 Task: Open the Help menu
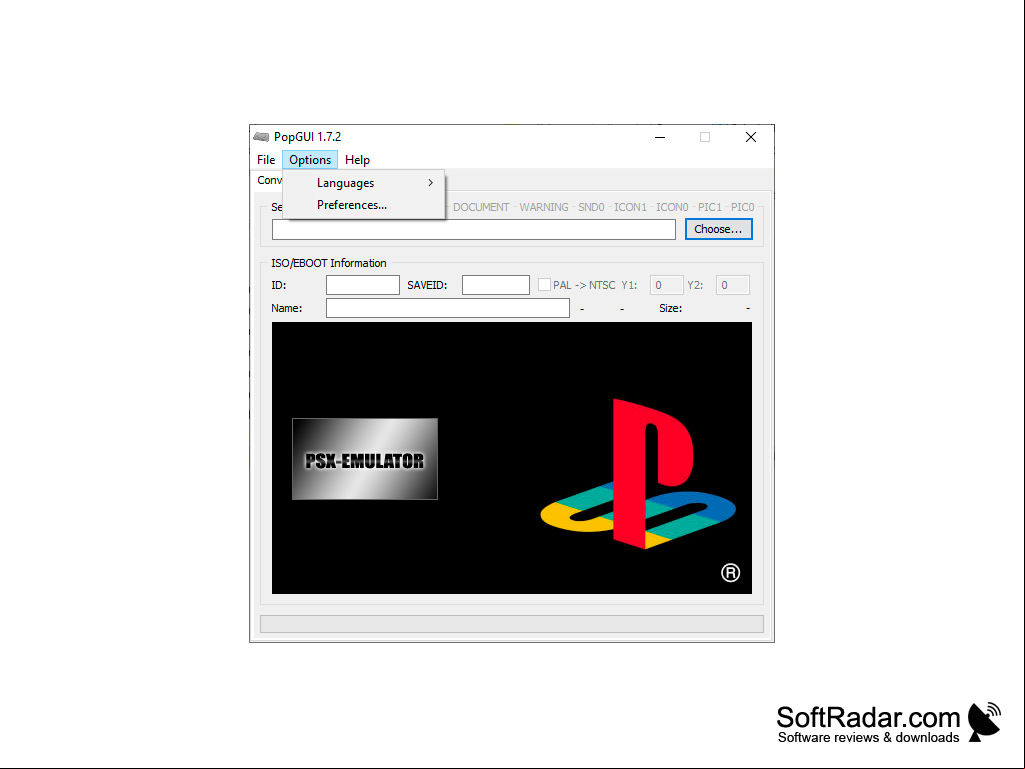click(x=357, y=160)
